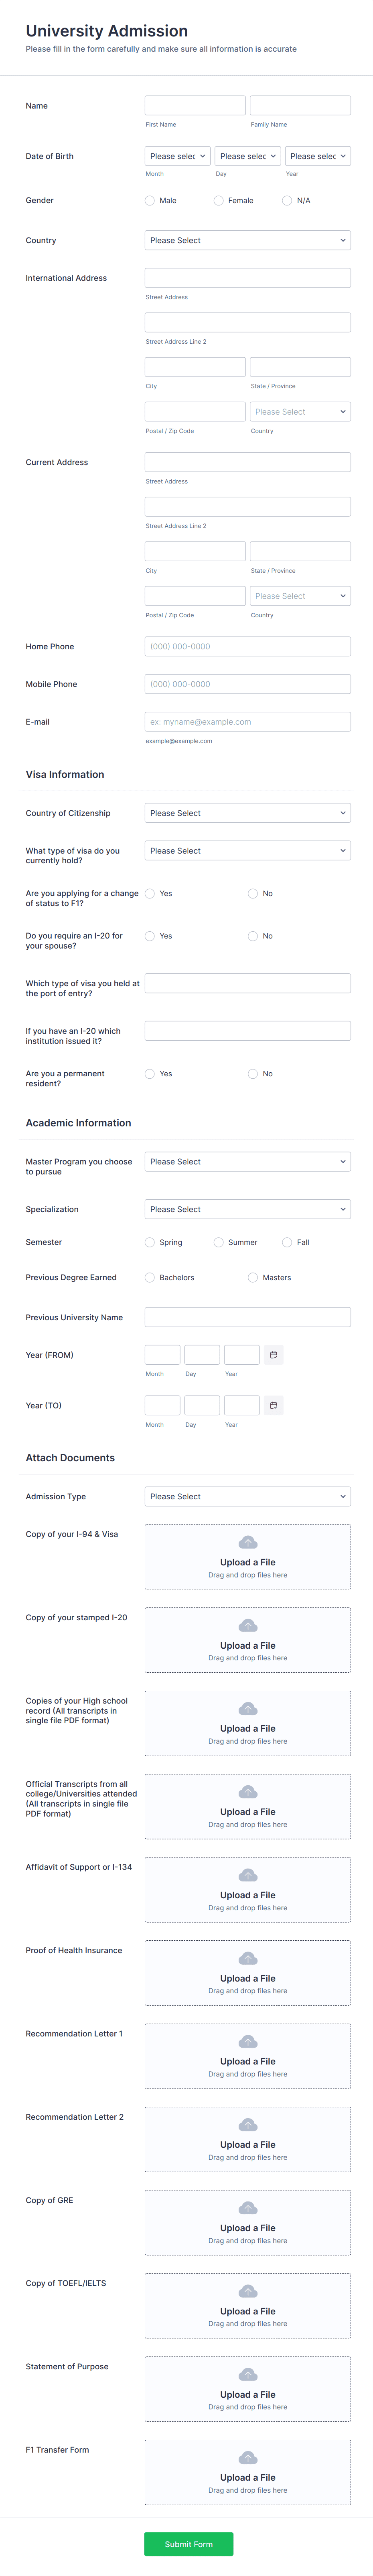Open the Specialization dropdown
The width and height of the screenshot is (373, 2576).
[247, 1209]
